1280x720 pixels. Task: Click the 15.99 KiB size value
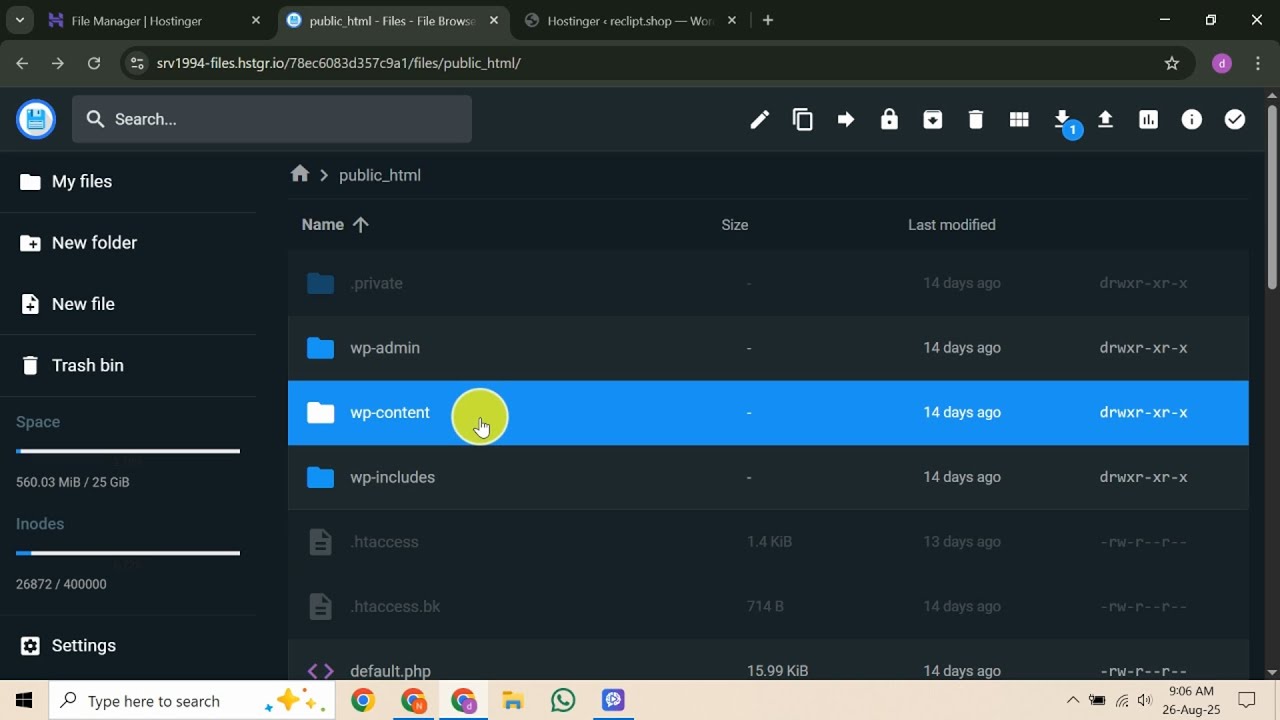777,671
